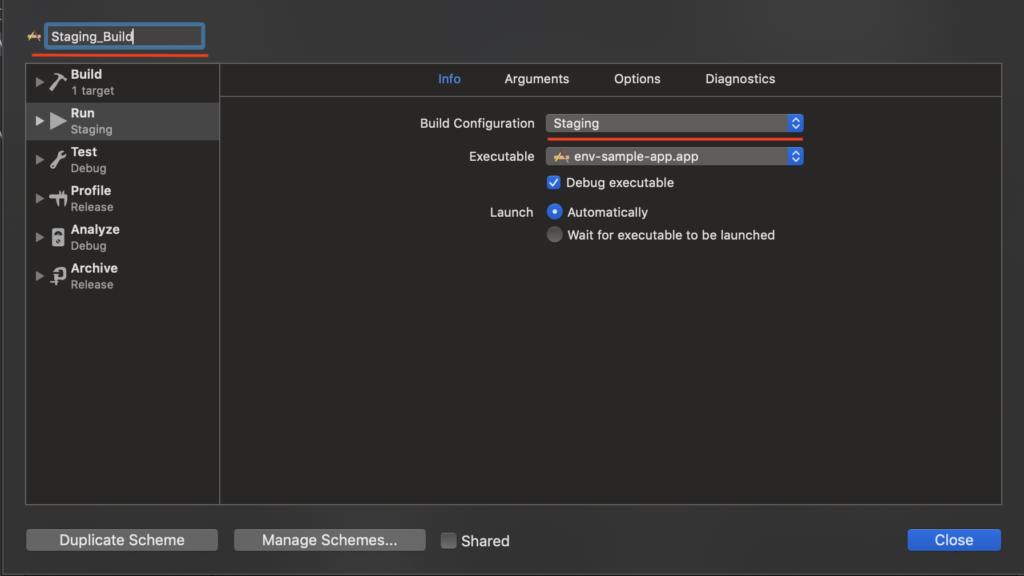
Task: Click scheme app icon beside name field
Action: pyautogui.click(x=34, y=36)
